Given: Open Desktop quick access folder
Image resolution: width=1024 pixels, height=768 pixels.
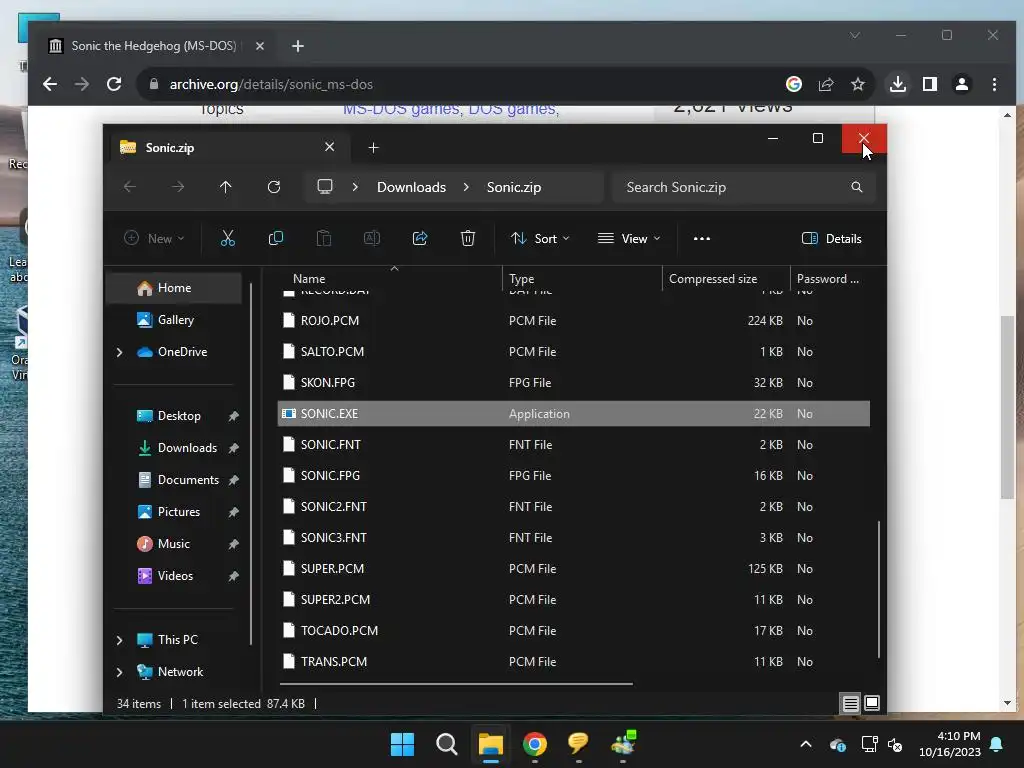Looking at the screenshot, I should point(179,416).
